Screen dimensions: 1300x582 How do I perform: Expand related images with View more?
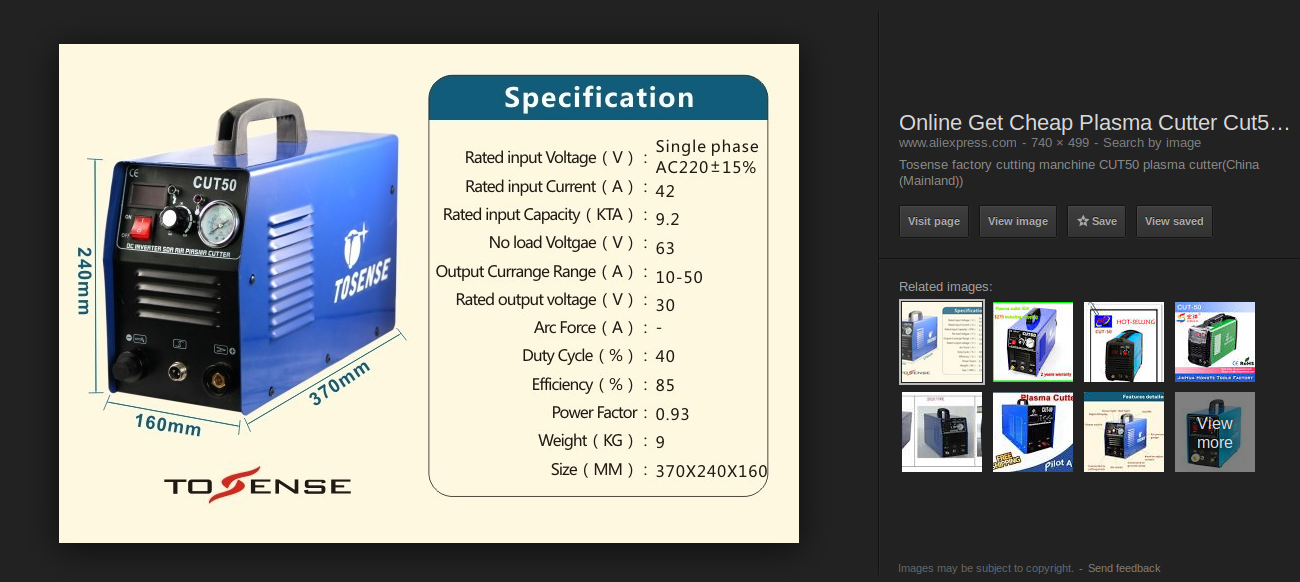click(x=1214, y=432)
